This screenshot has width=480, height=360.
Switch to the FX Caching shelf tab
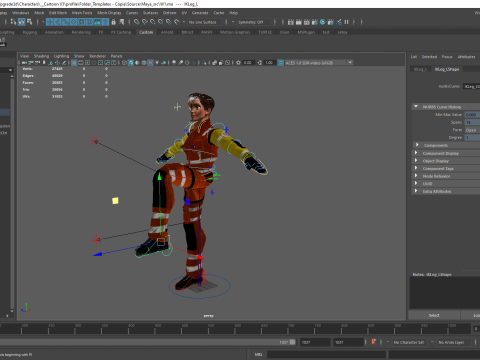[121, 32]
